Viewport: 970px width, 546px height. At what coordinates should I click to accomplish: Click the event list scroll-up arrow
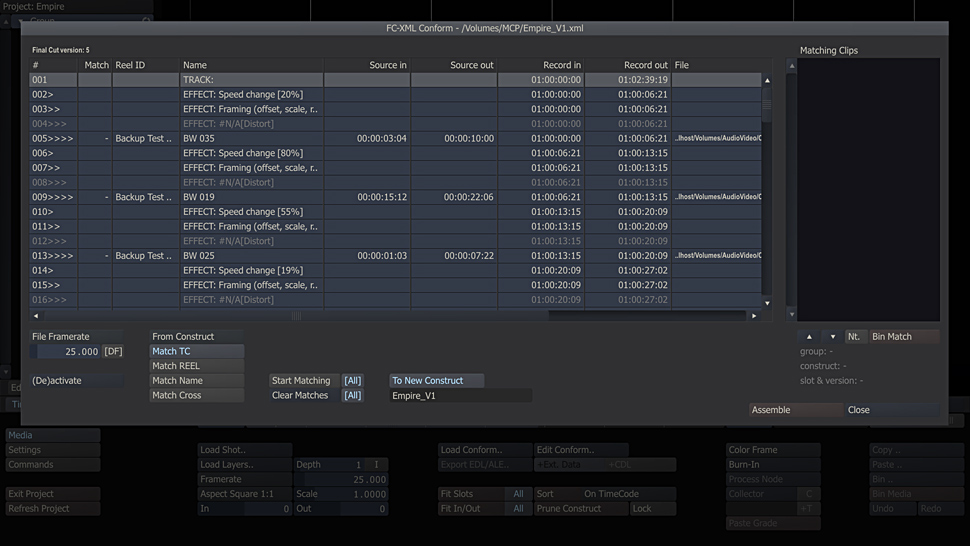click(767, 80)
